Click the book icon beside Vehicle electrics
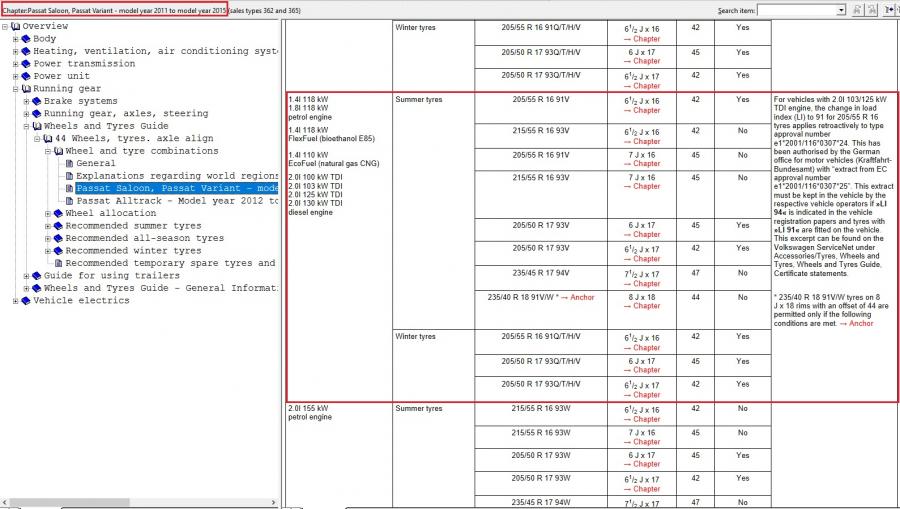Image resolution: width=900 pixels, height=509 pixels. [x=25, y=300]
